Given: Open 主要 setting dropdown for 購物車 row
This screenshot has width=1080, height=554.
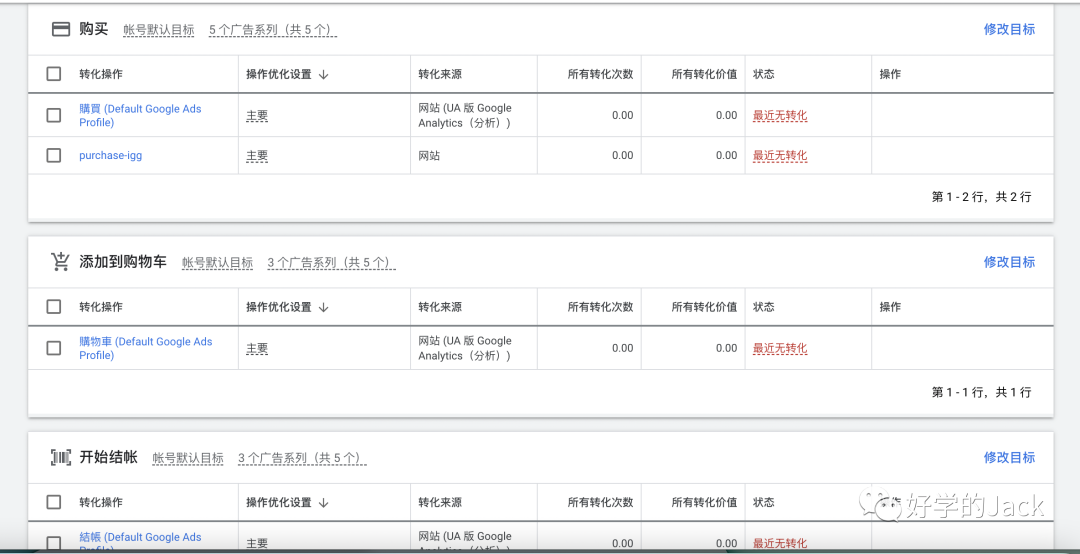Looking at the screenshot, I should click(x=257, y=349).
